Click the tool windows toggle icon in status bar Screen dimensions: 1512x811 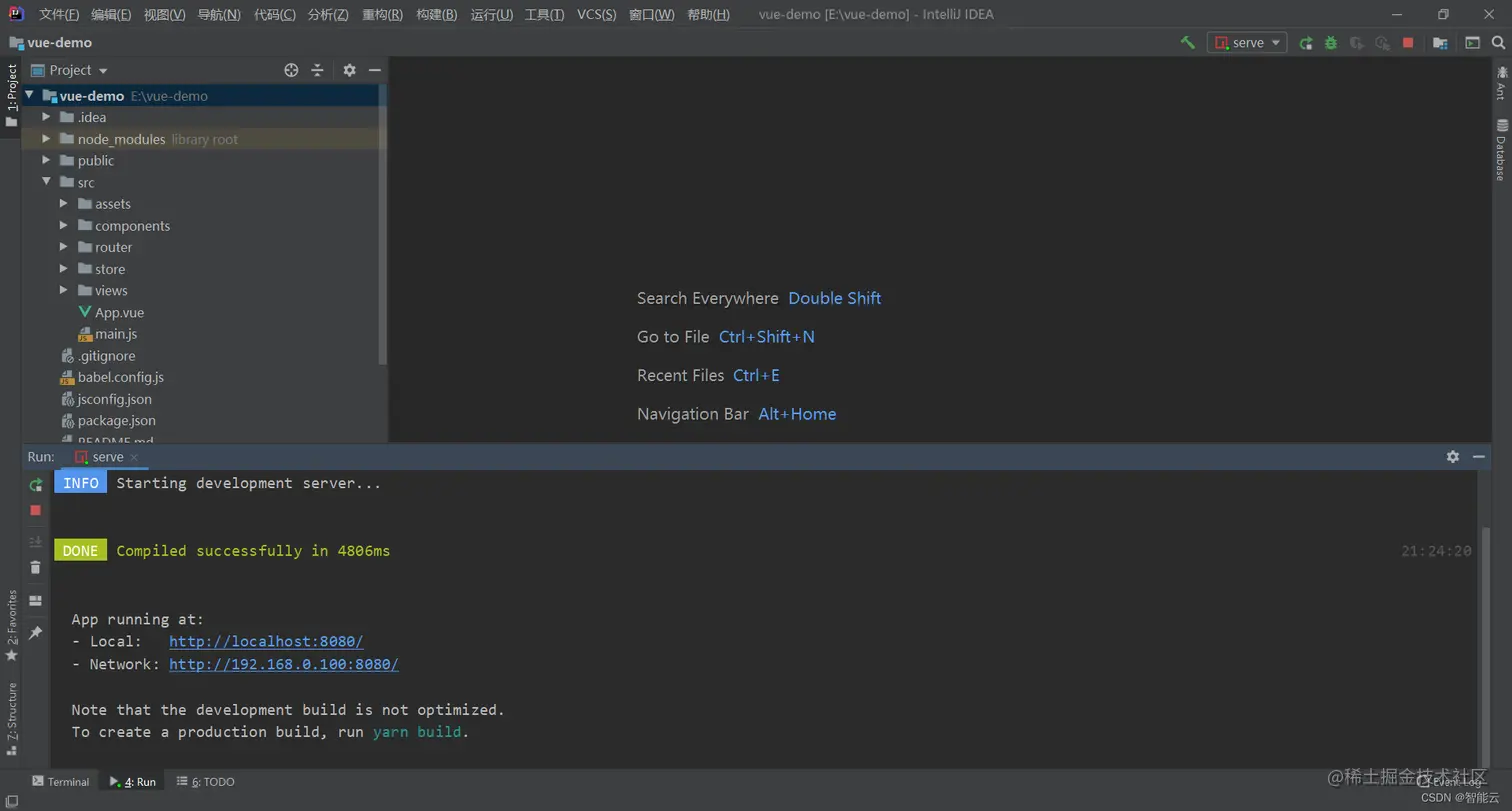[11, 801]
